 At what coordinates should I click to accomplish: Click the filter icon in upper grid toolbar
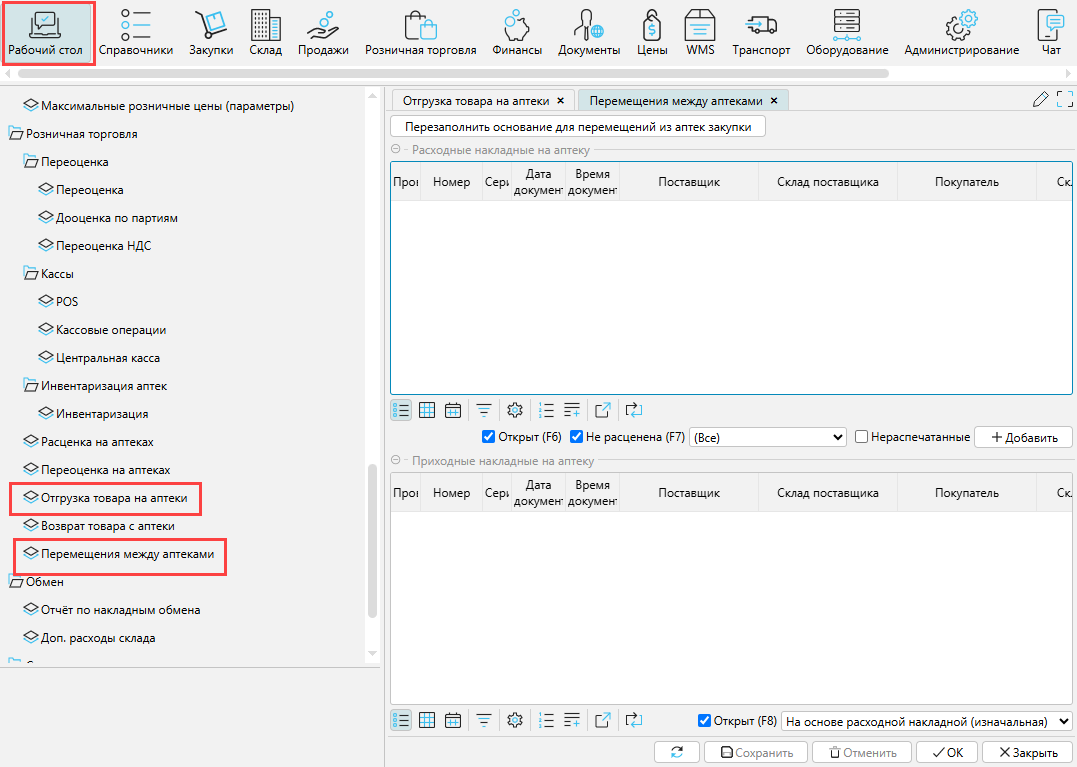pyautogui.click(x=483, y=410)
